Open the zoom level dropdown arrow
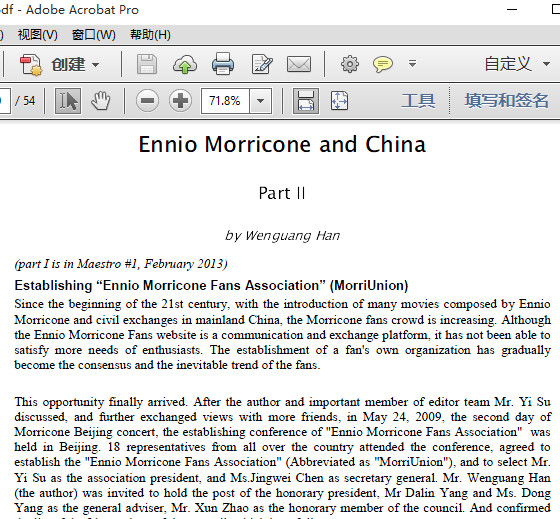 tap(260, 101)
